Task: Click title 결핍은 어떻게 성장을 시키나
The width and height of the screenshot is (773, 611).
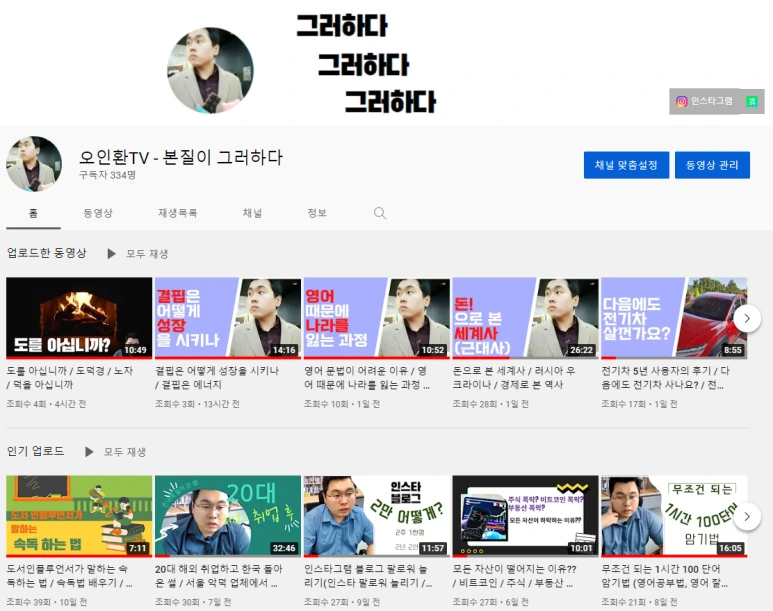Action: click(217, 377)
